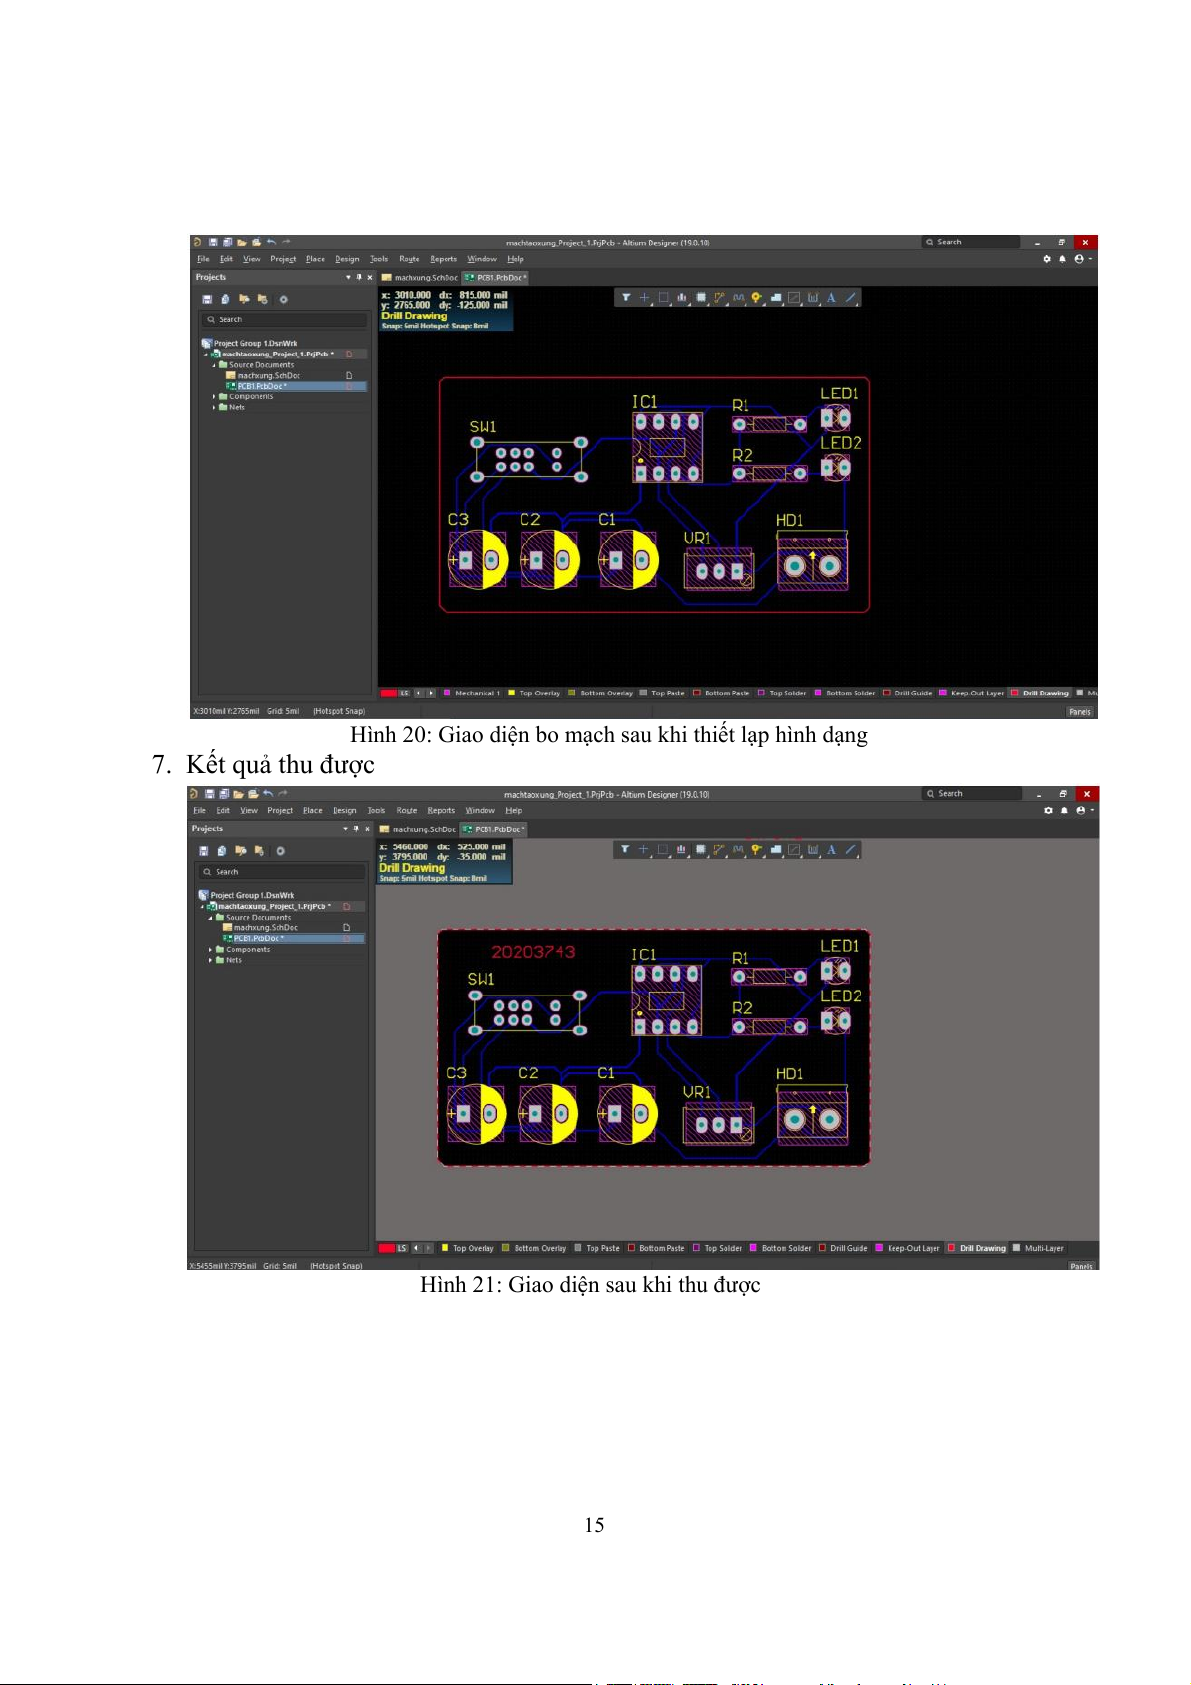The height and width of the screenshot is (1685, 1191).
Task: Click the notifications bell icon in upper window
Action: 1062,259
